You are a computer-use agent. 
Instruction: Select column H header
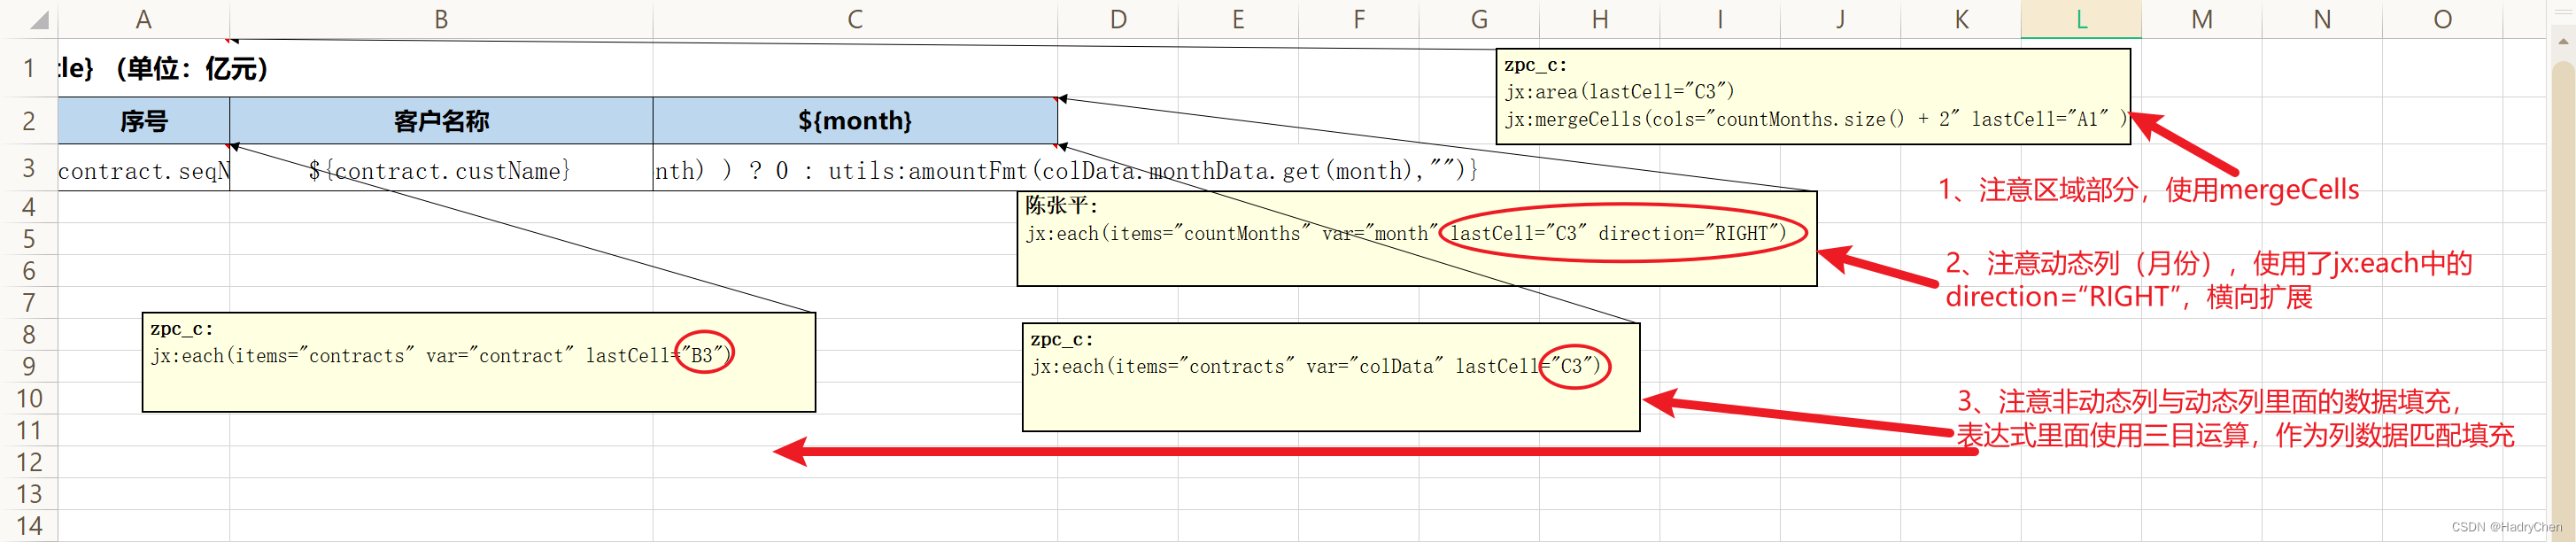point(1600,19)
